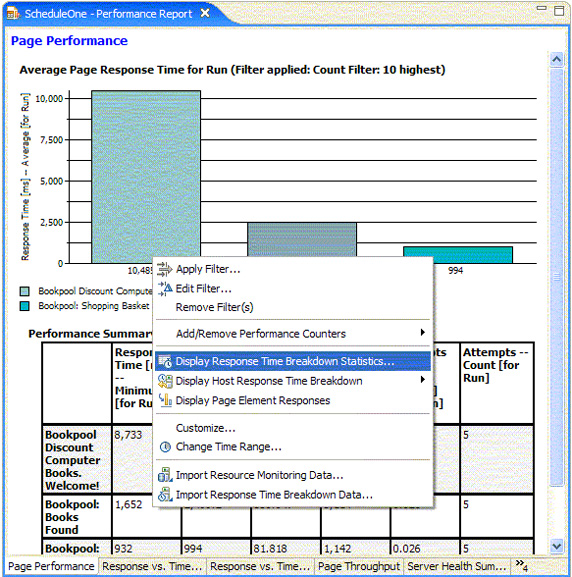Click the ScheduleOne report tab icon
572x577 pixels.
point(13,14)
